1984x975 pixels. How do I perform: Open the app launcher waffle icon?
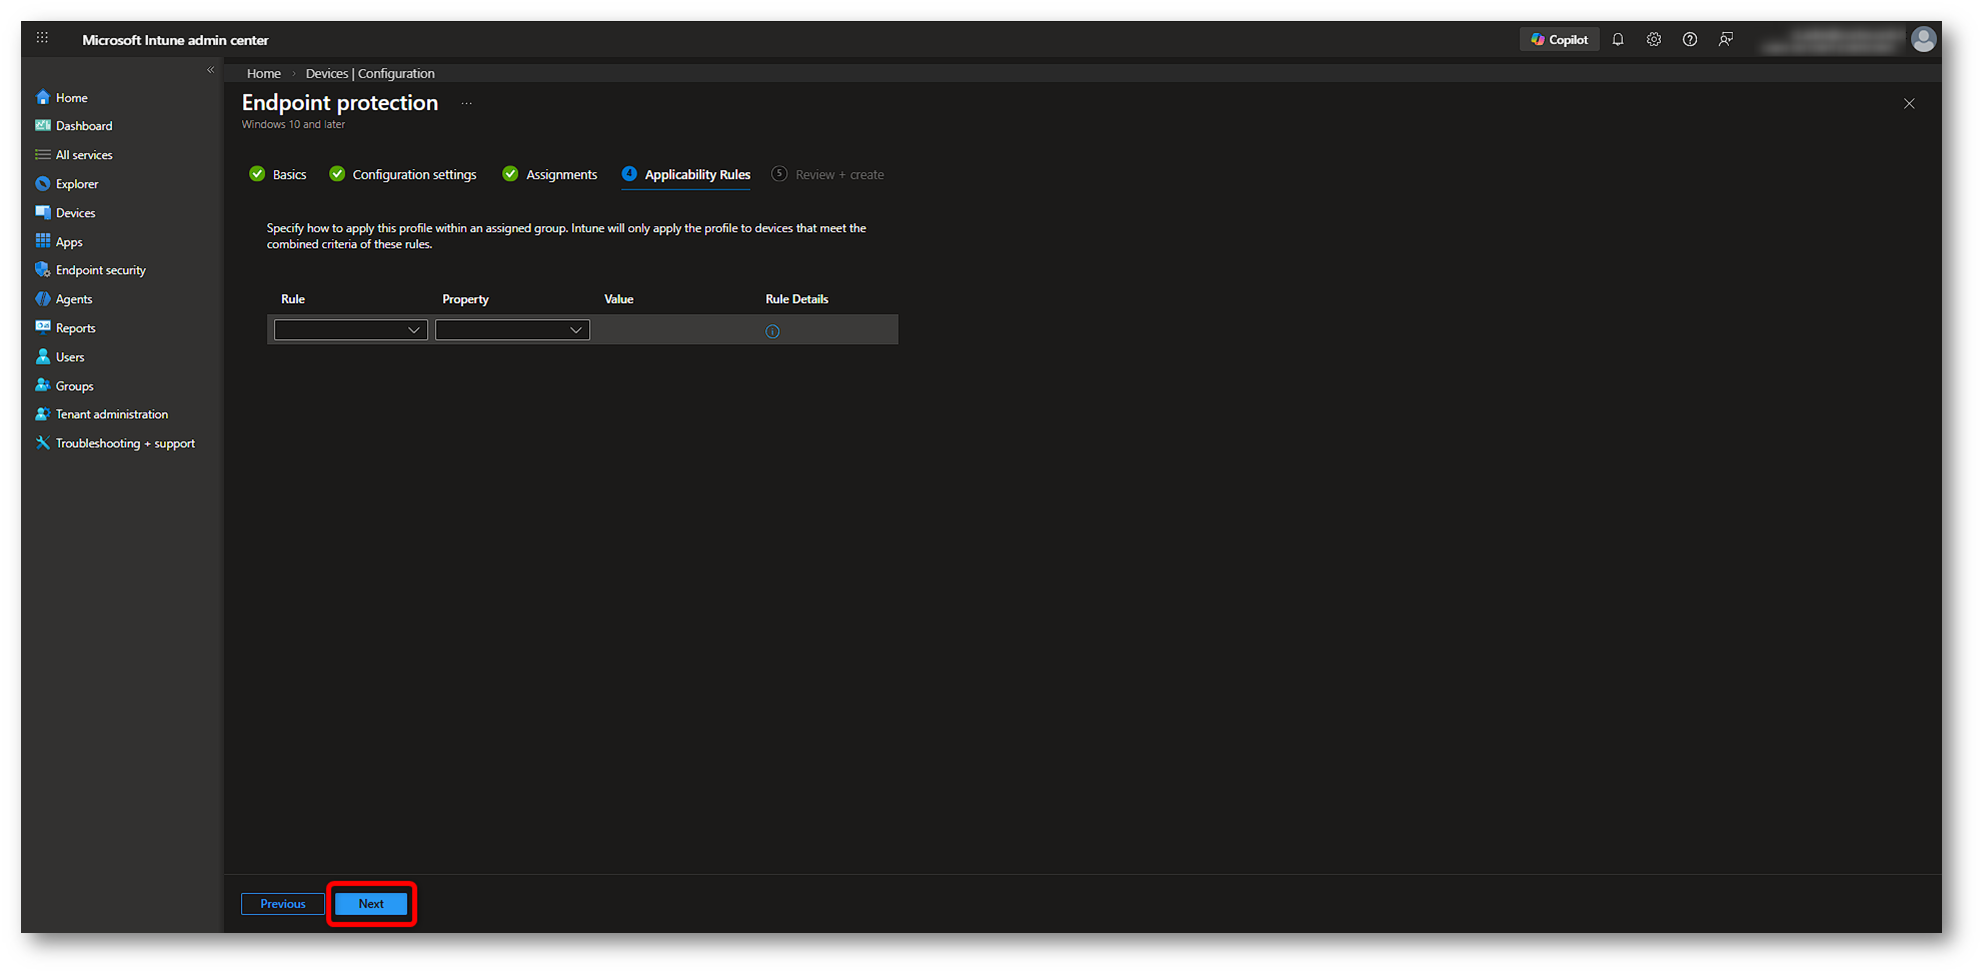pos(42,38)
